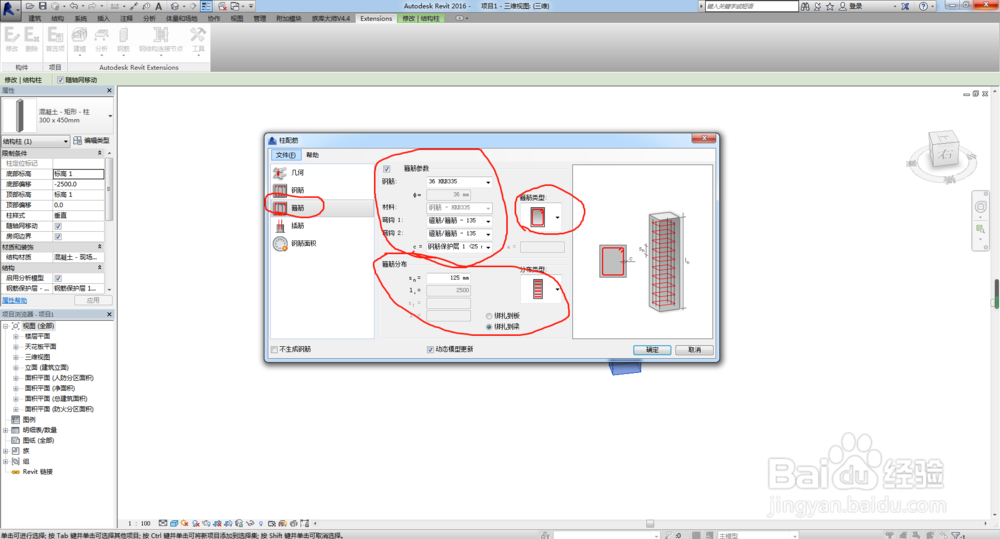Image resolution: width=1000 pixels, height=539 pixels.
Task: Click the 取消 (Cancel) button
Action: pyautogui.click(x=695, y=350)
